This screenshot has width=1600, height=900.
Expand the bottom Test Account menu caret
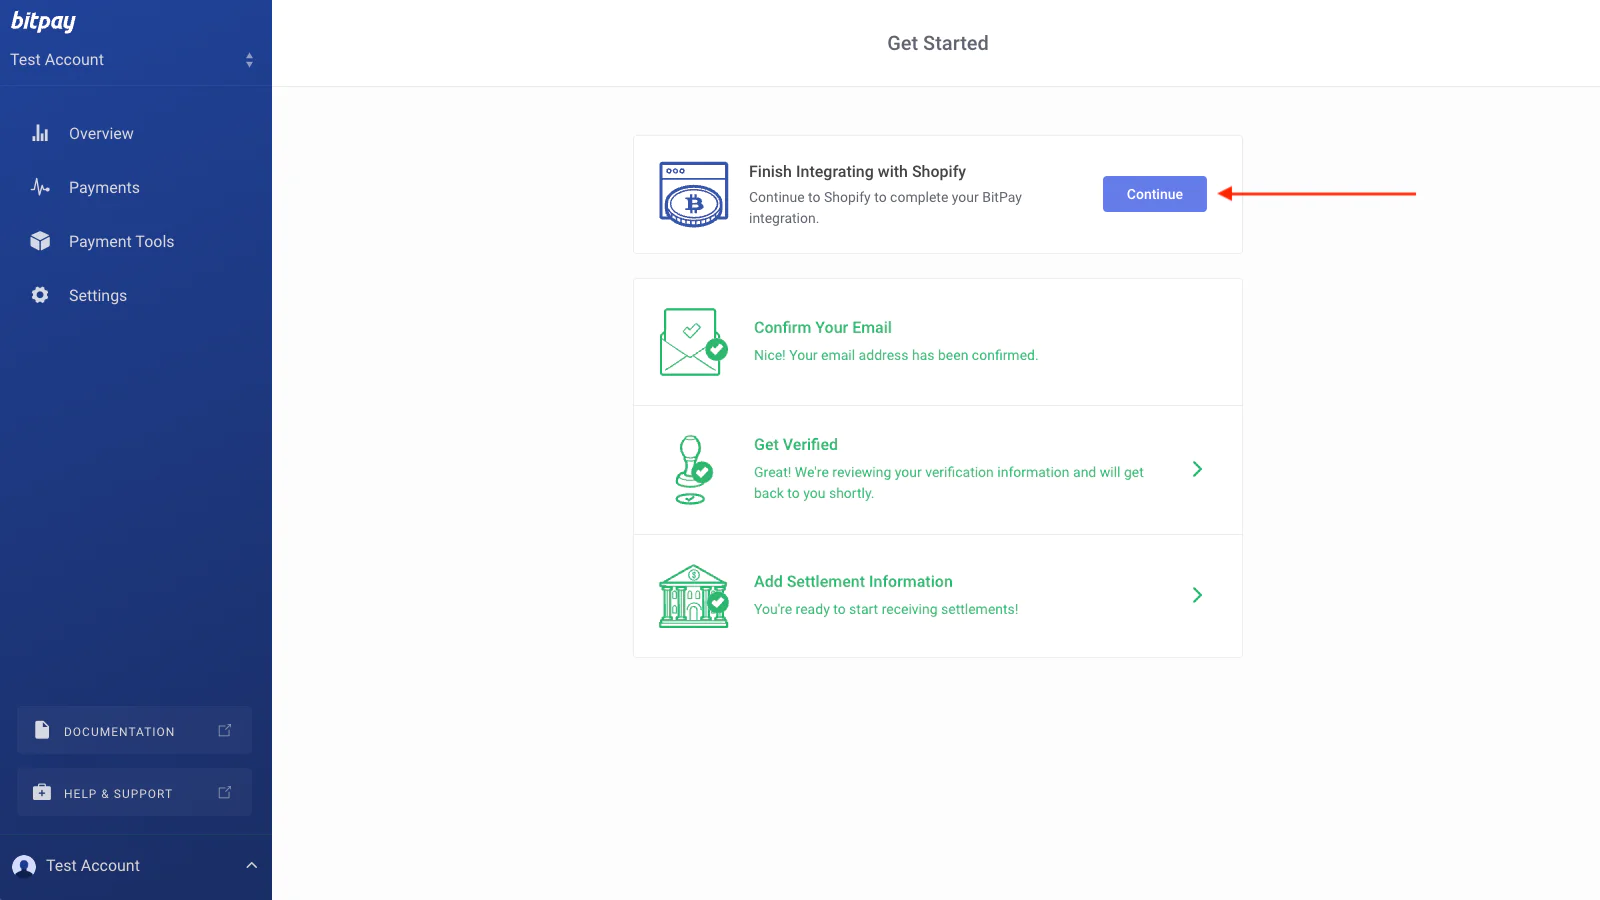[252, 866]
